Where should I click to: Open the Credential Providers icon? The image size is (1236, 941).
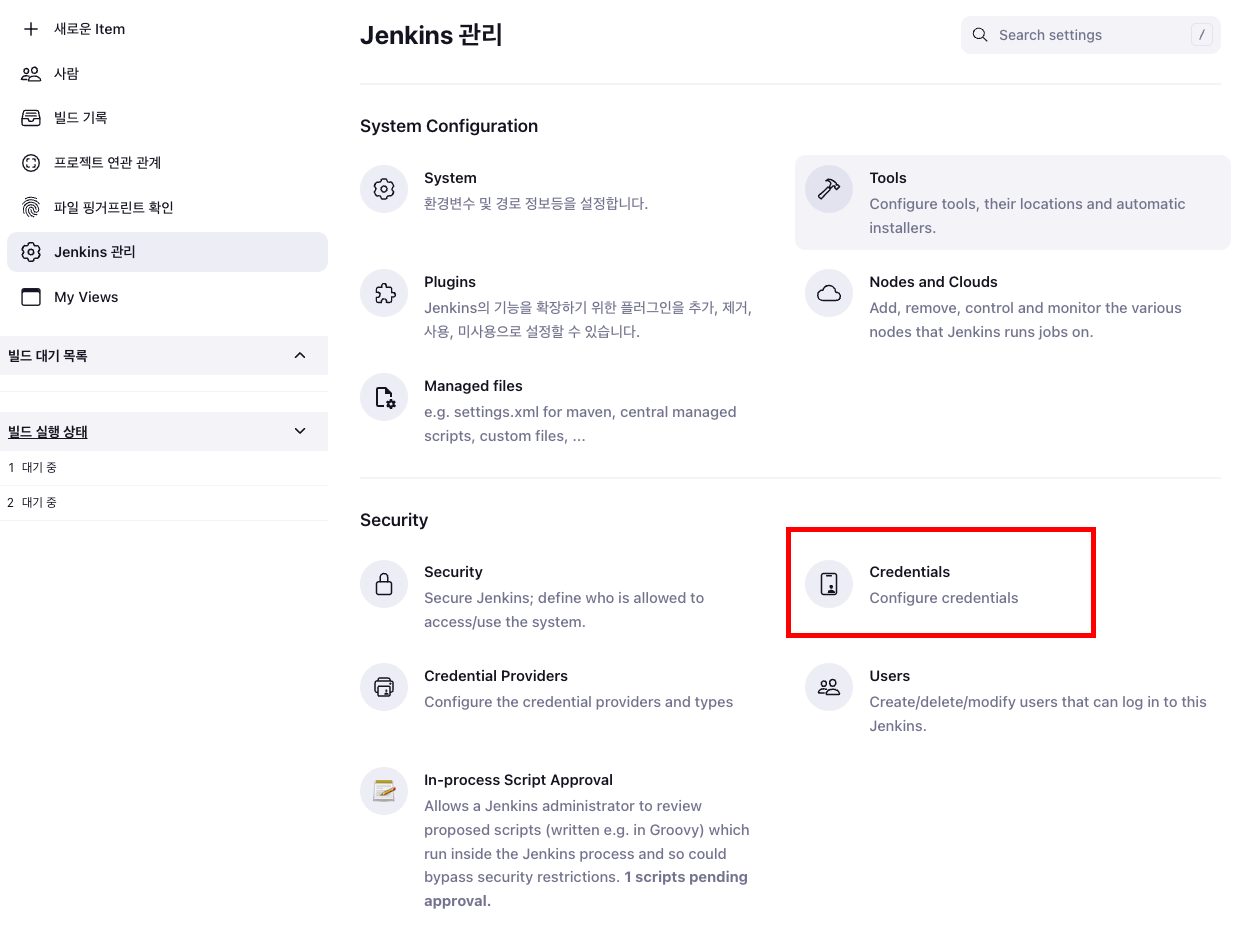coord(384,687)
